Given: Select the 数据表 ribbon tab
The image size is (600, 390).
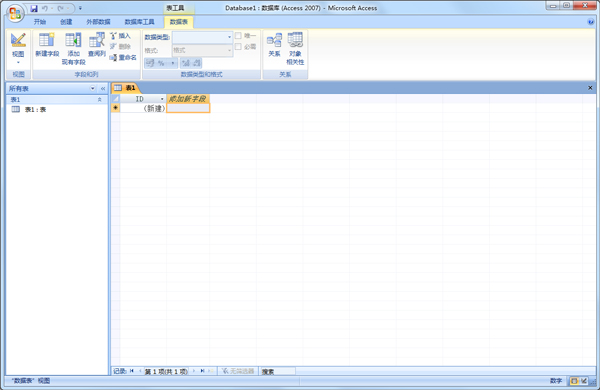Looking at the screenshot, I should click(179, 22).
